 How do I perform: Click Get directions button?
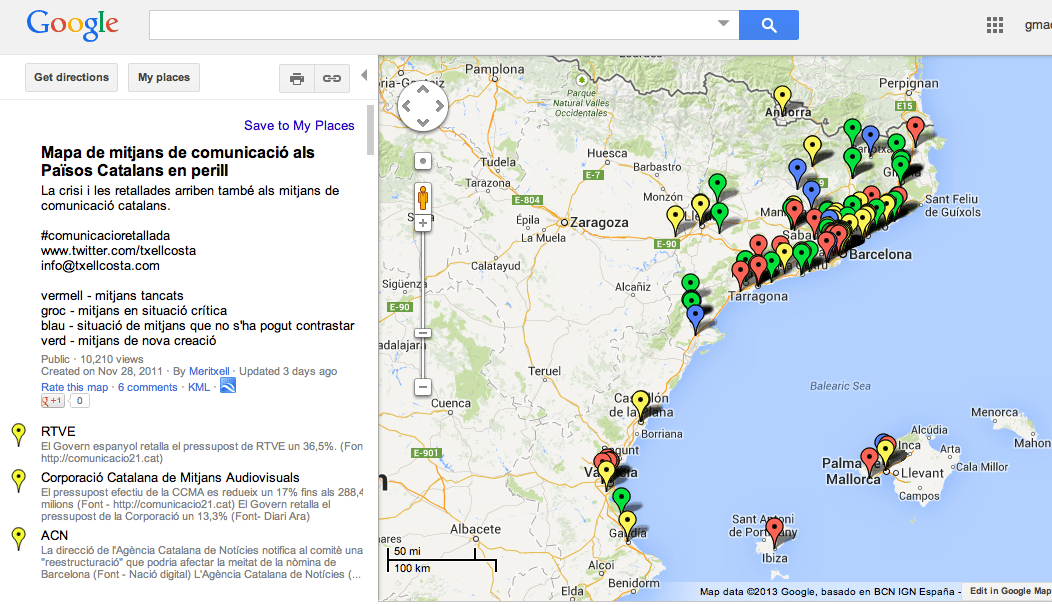point(72,78)
